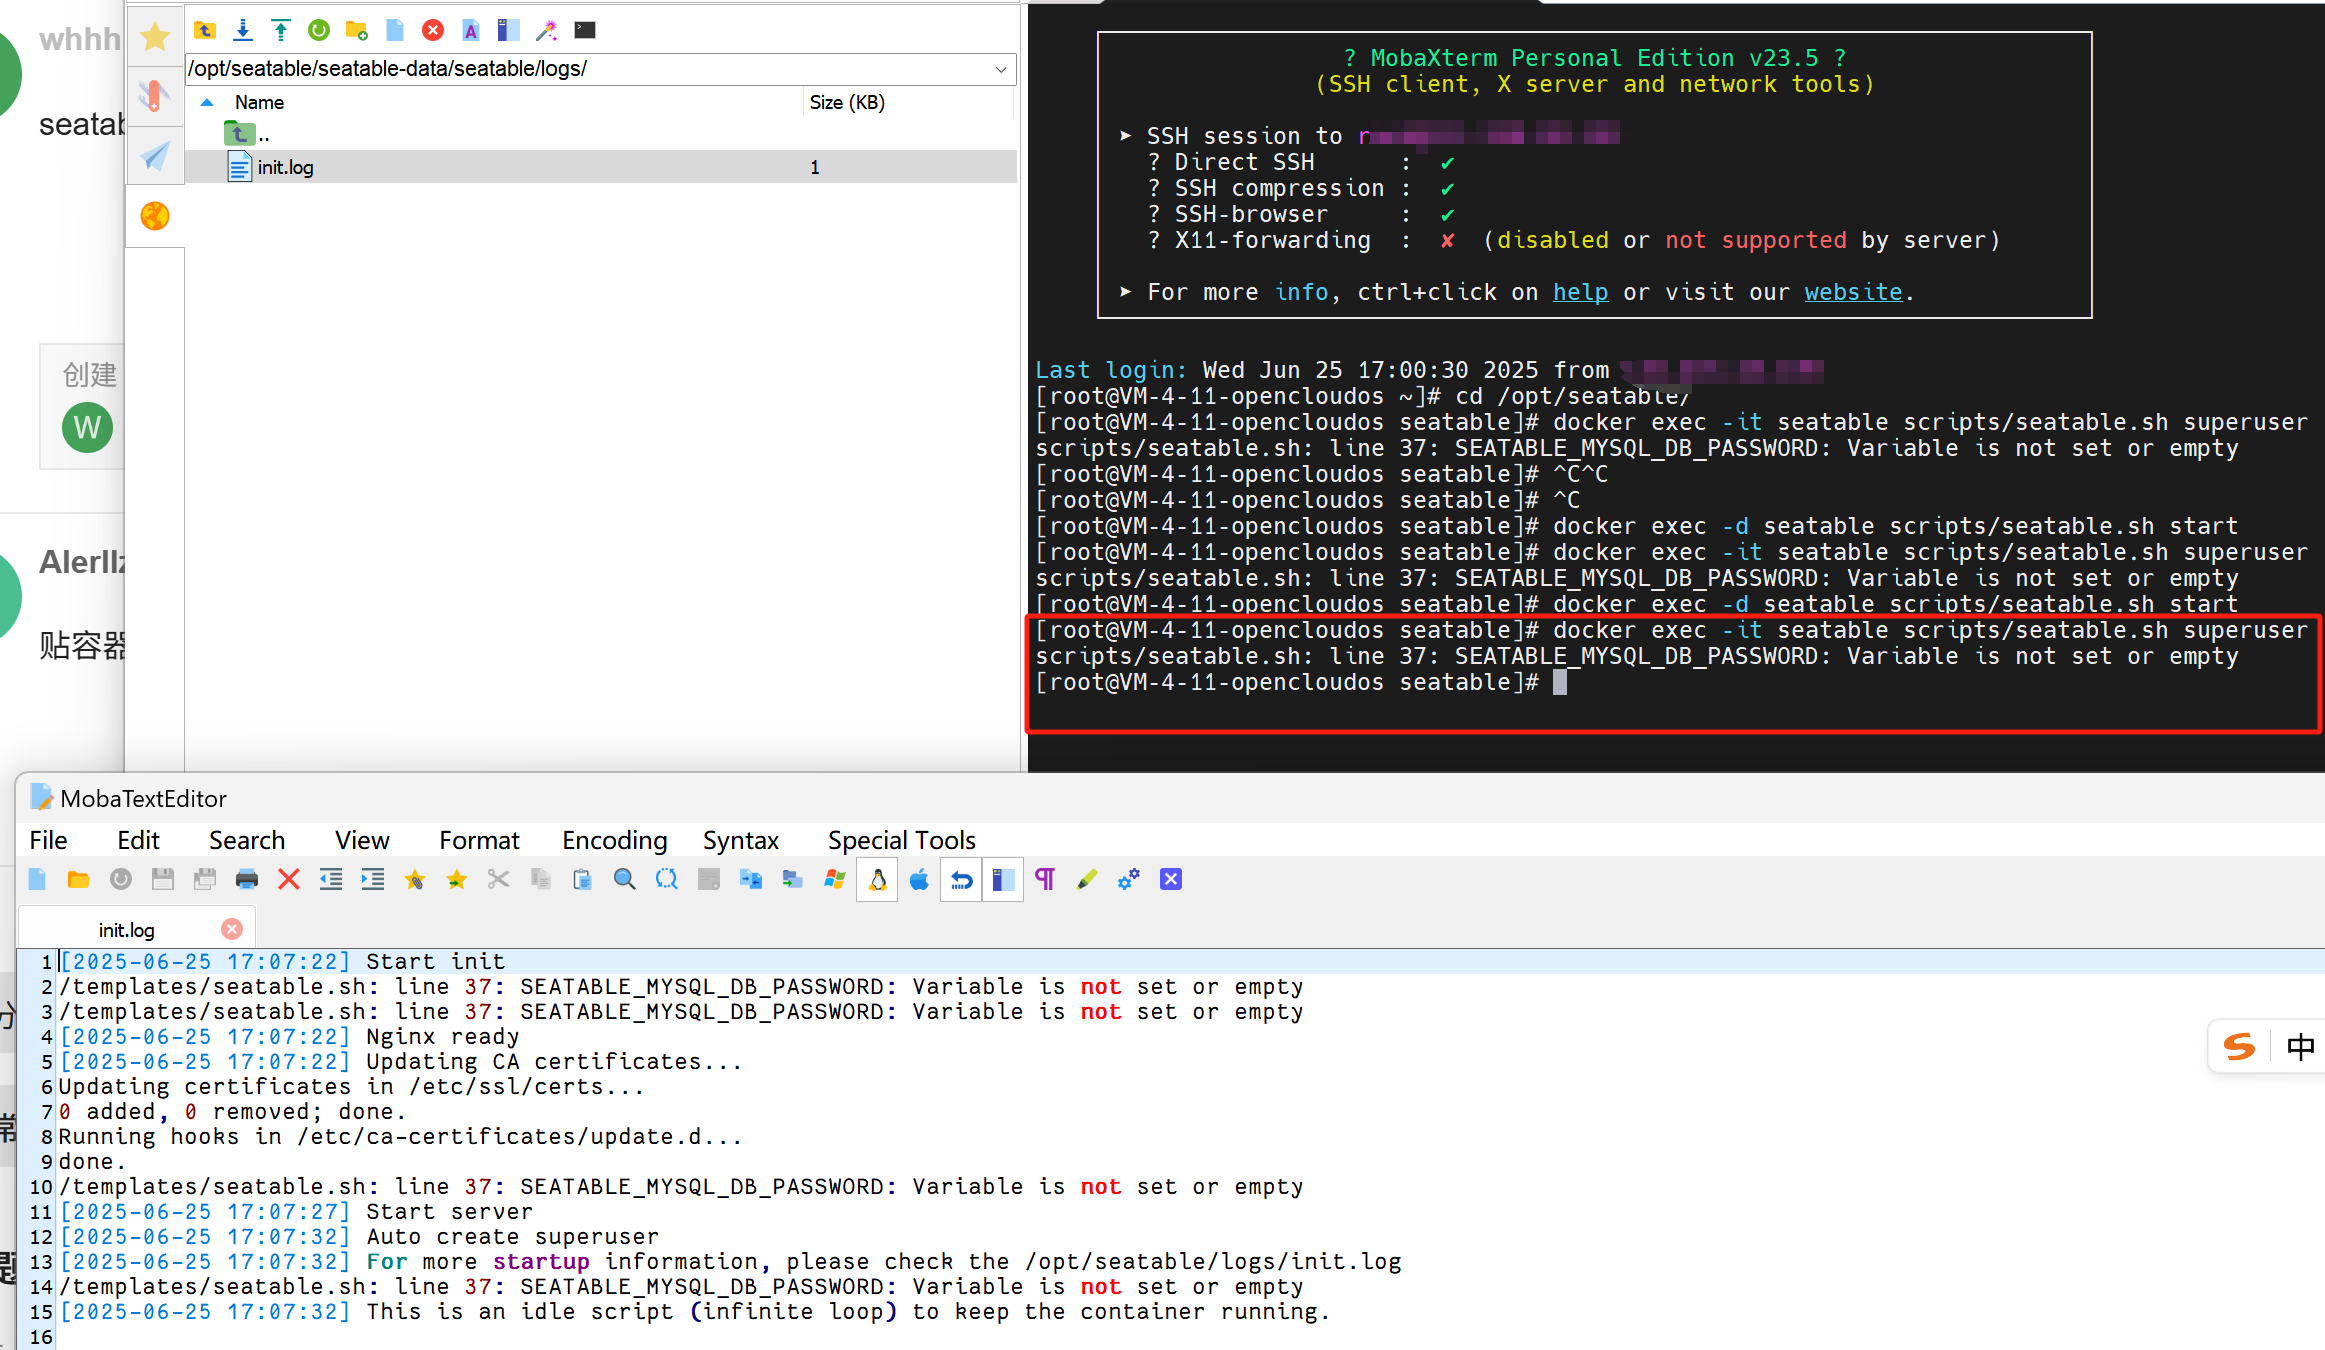The width and height of the screenshot is (2325, 1350).
Task: Switch to Windows line-ending format
Action: pos(835,879)
